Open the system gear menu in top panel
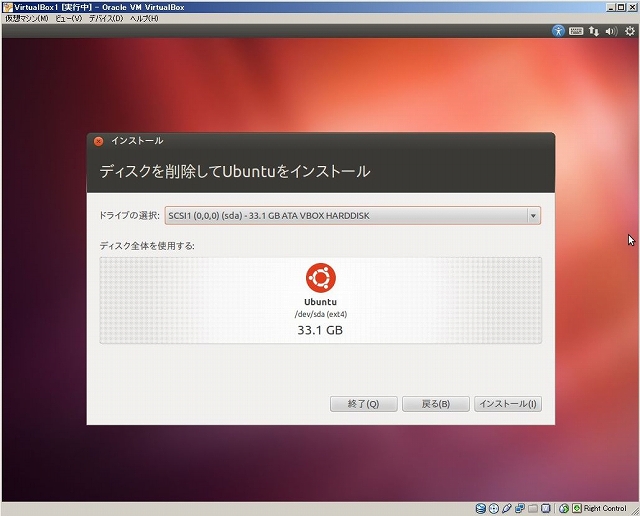Screen dimensions: 640x516 pos(630,31)
